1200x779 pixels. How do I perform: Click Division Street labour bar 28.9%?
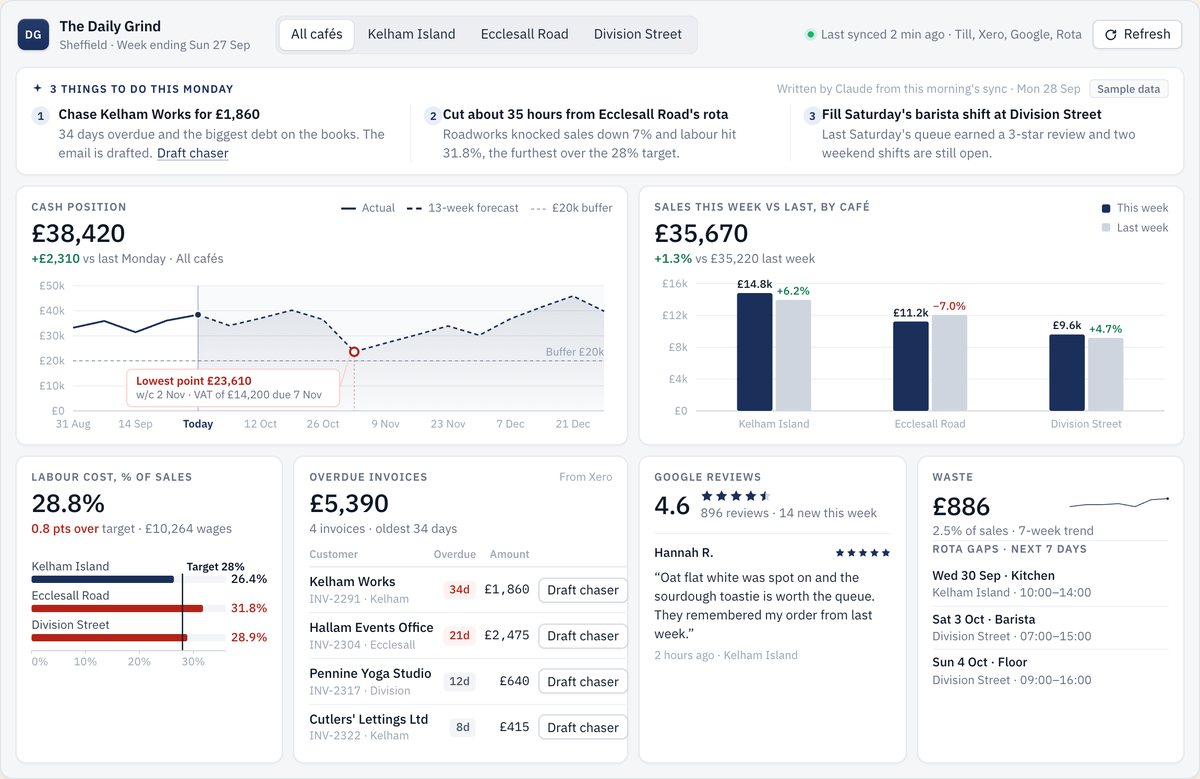109,637
